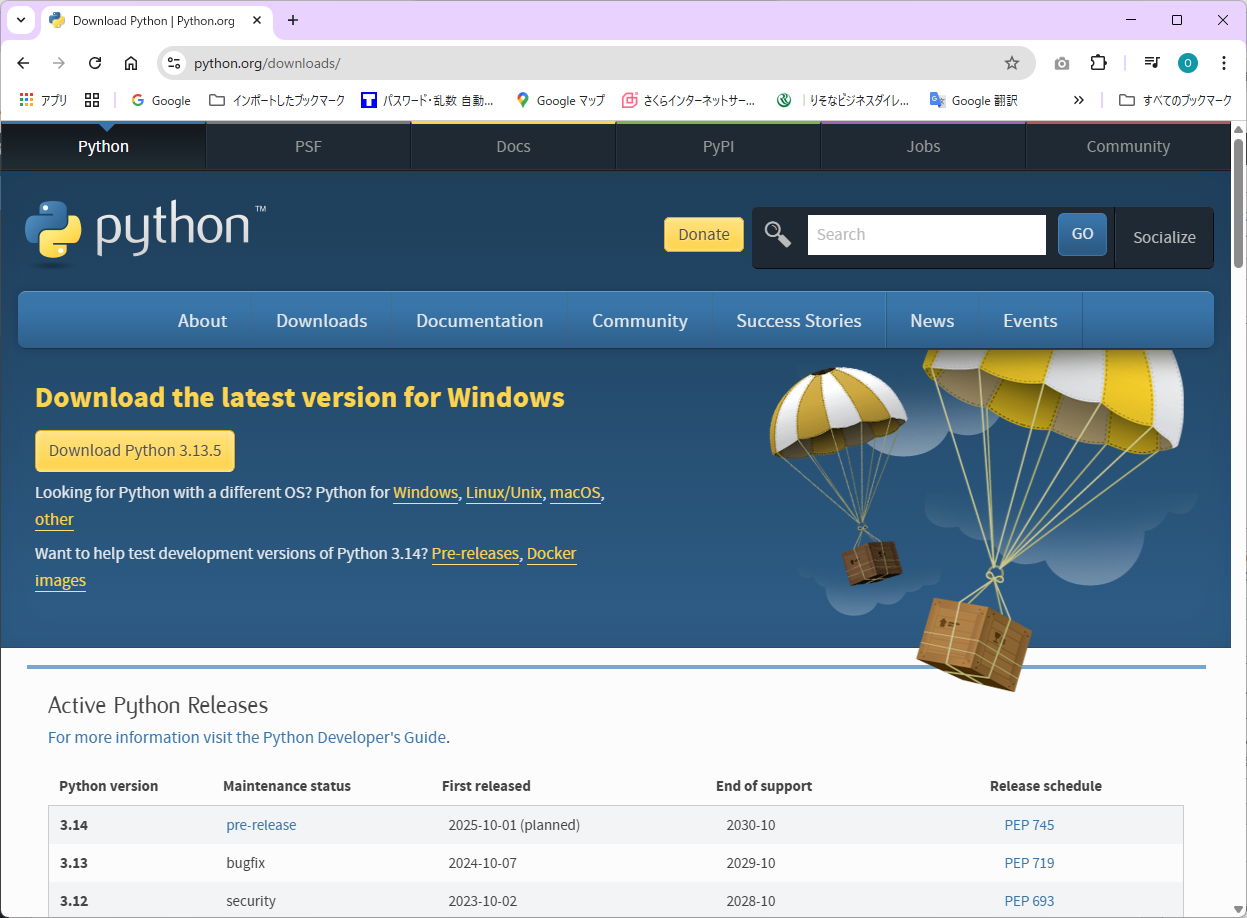Click the home icon in toolbar

click(131, 63)
